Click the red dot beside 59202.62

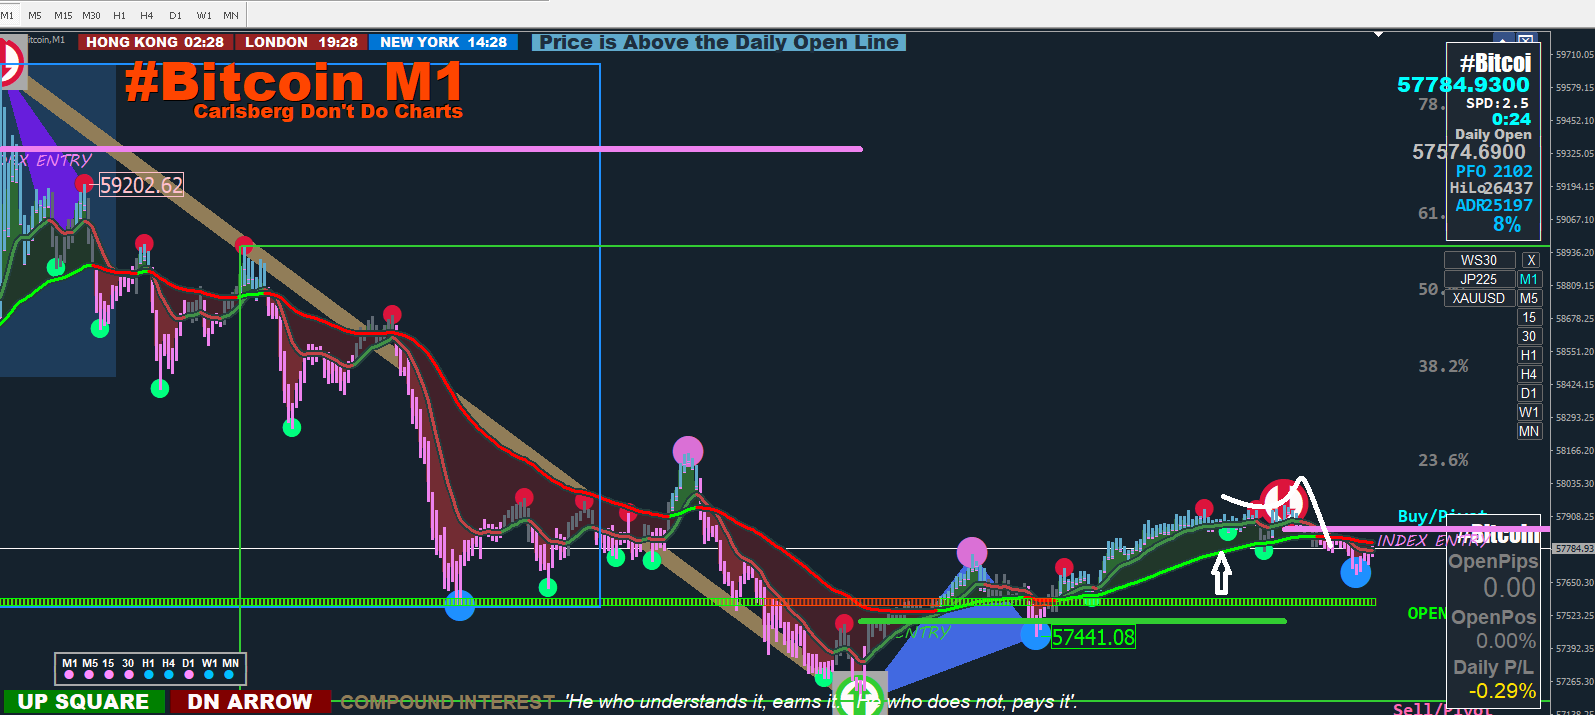pyautogui.click(x=84, y=183)
